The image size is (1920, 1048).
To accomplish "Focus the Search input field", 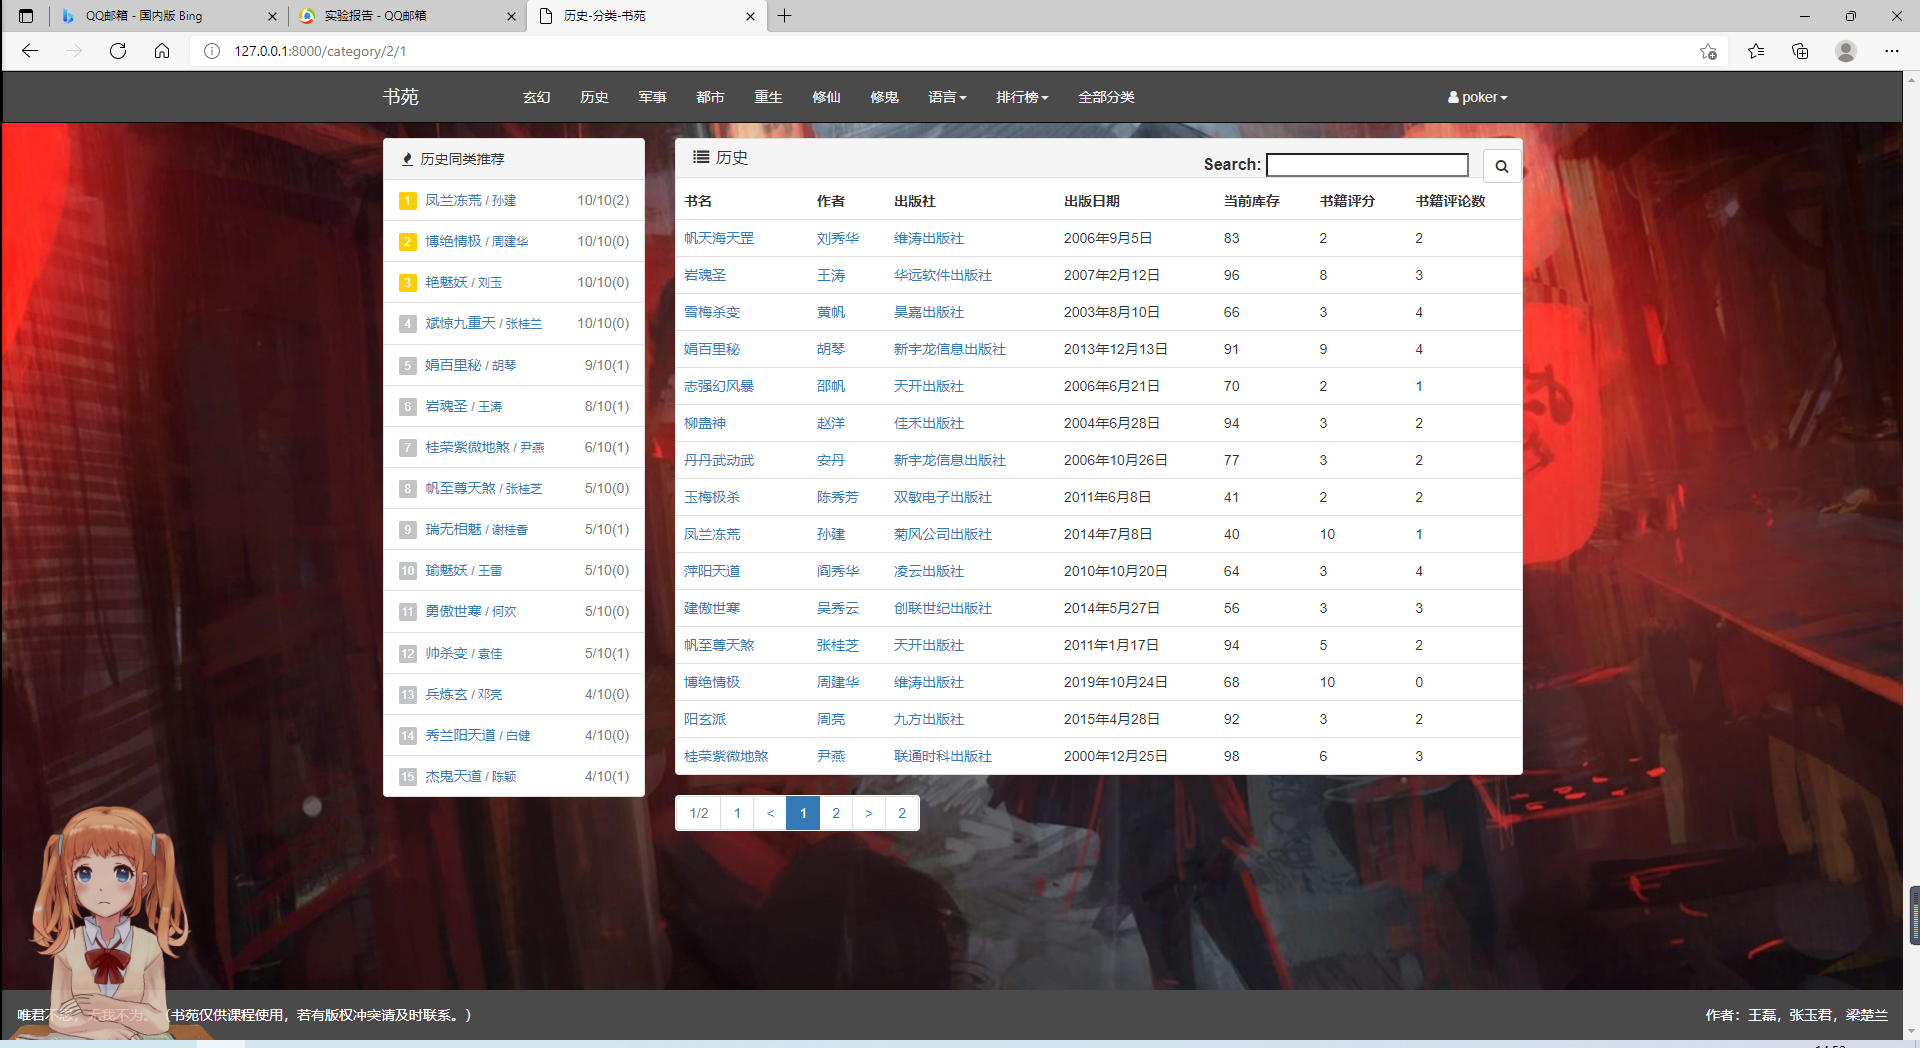I will click(x=1367, y=165).
